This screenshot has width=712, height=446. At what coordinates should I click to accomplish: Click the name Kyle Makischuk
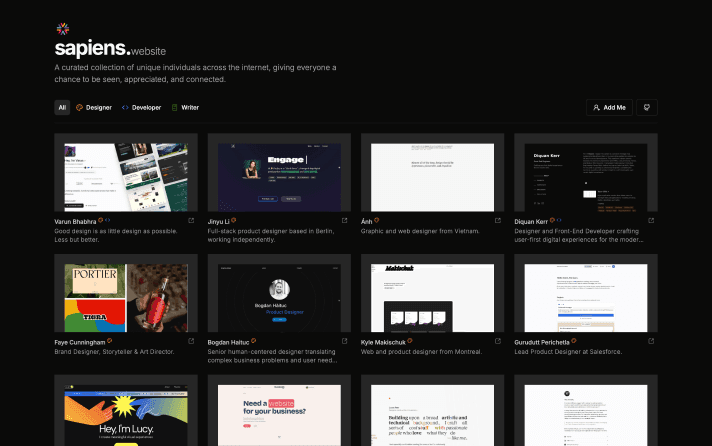[x=383, y=342]
